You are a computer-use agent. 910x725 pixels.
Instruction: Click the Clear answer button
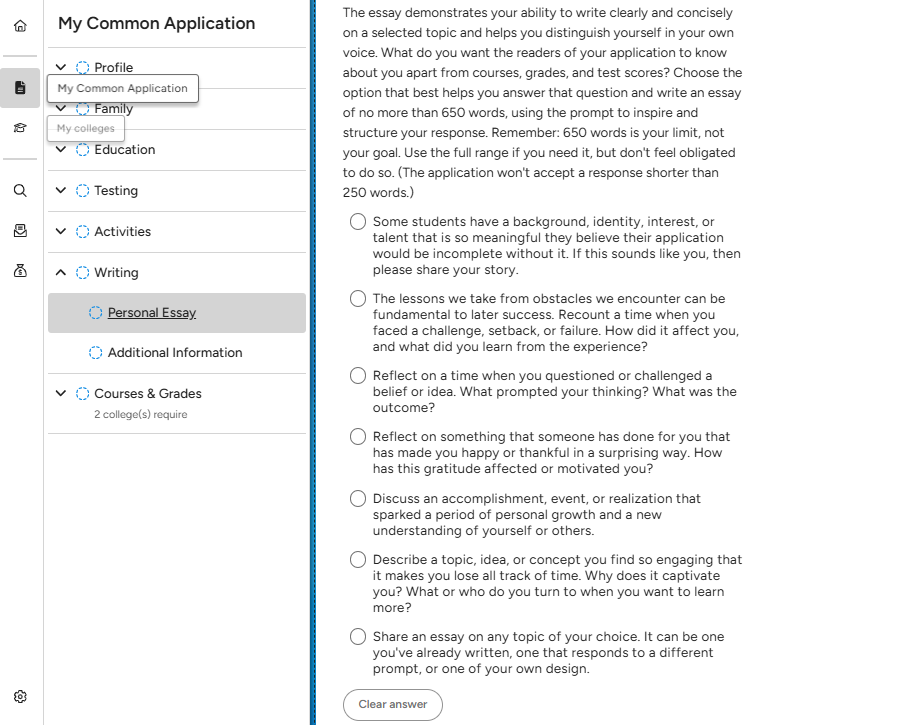coord(392,704)
